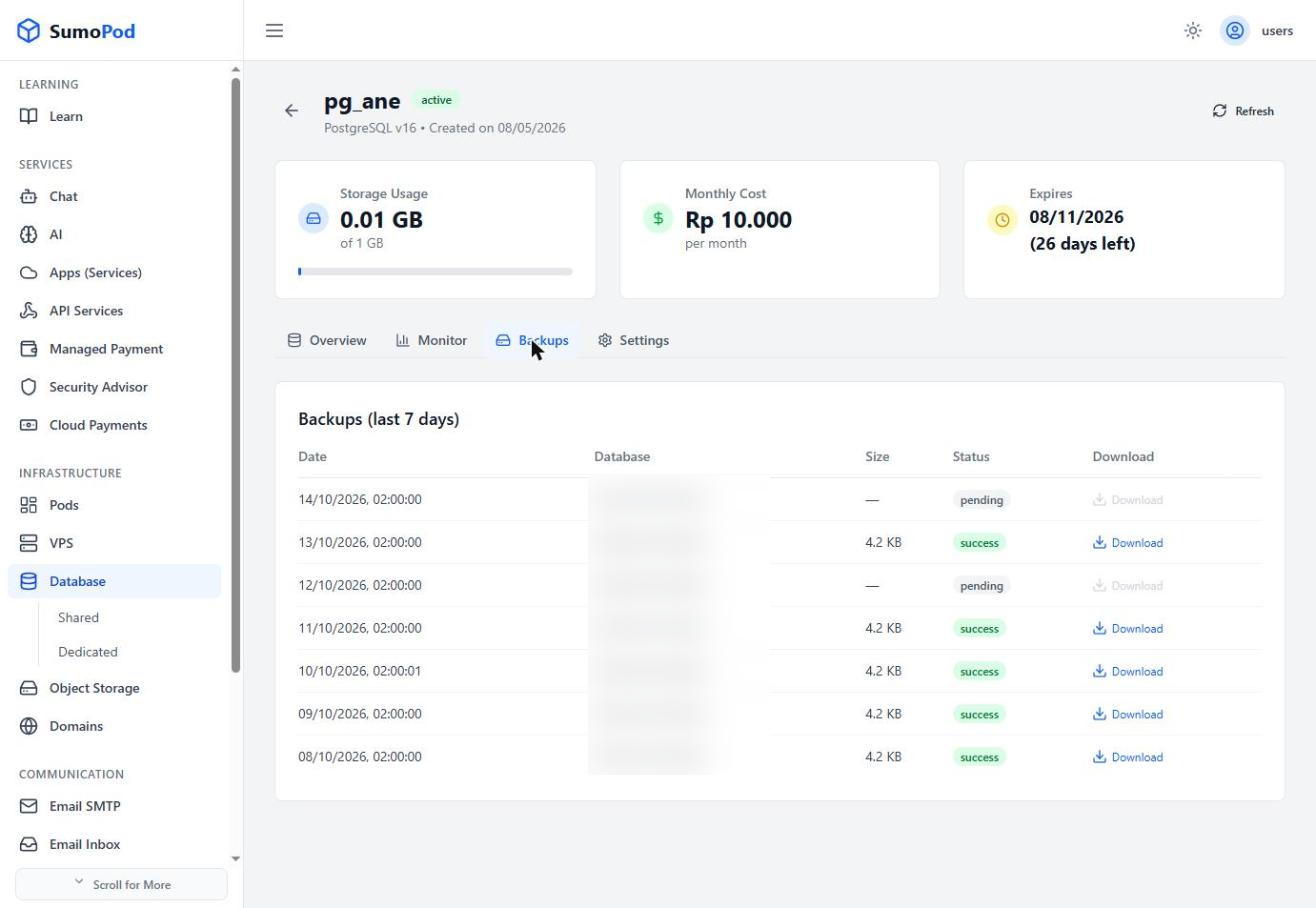
Task: Download the 11/10/2026 backup
Action: coord(1127,629)
